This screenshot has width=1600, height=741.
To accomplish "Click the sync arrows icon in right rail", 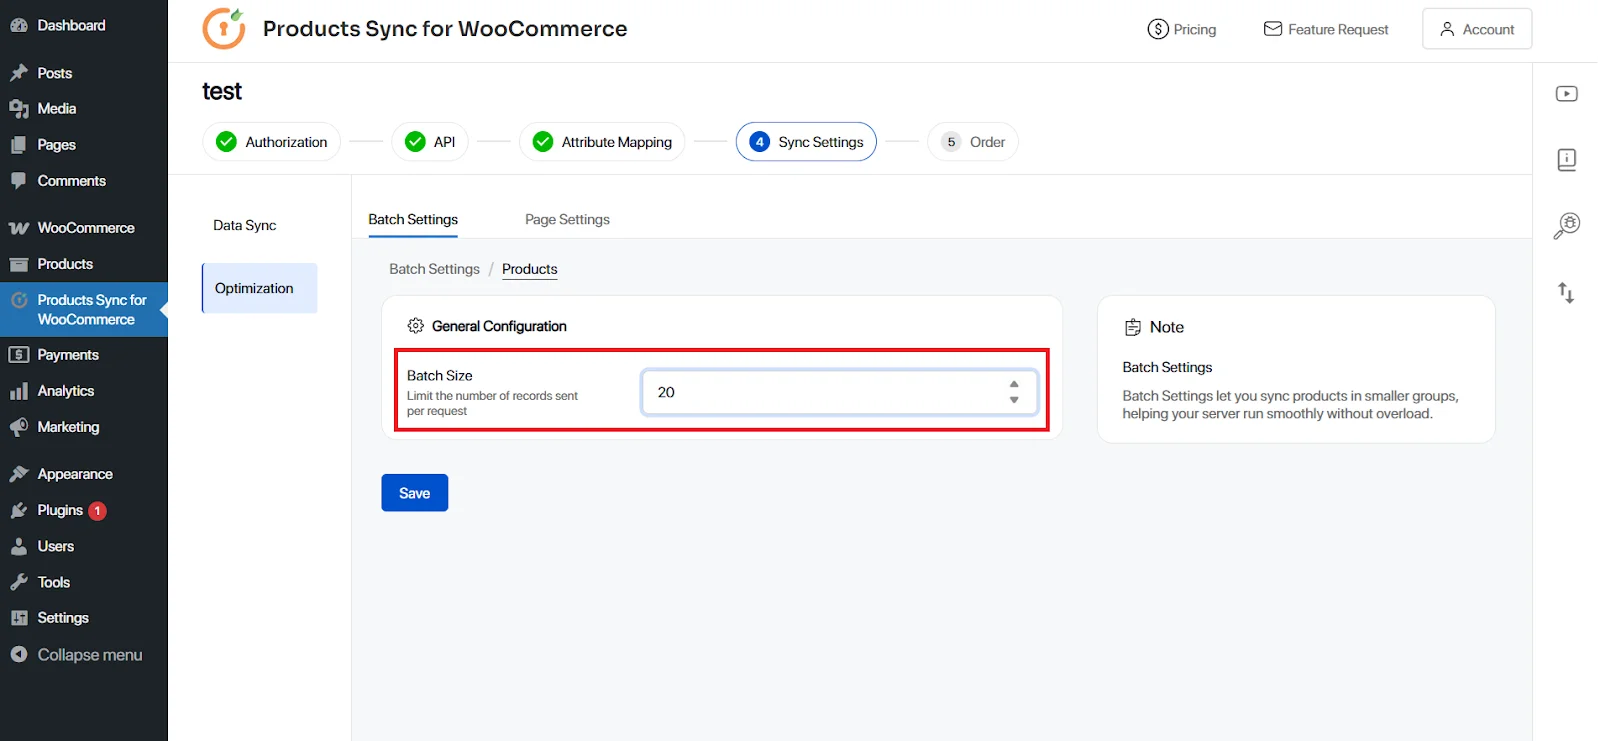I will pos(1567,292).
